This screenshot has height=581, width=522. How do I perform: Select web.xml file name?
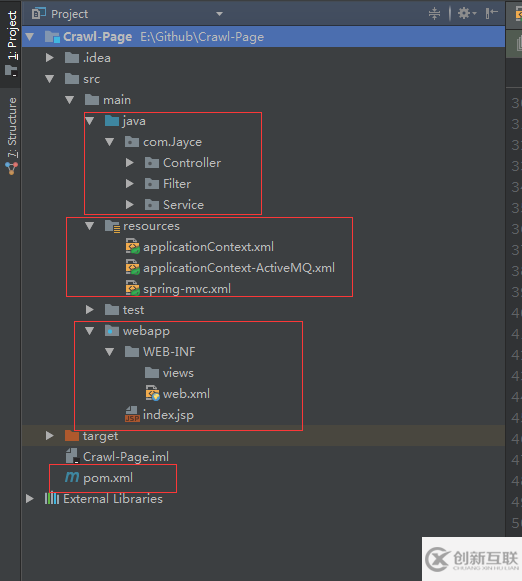pyautogui.click(x=186, y=394)
